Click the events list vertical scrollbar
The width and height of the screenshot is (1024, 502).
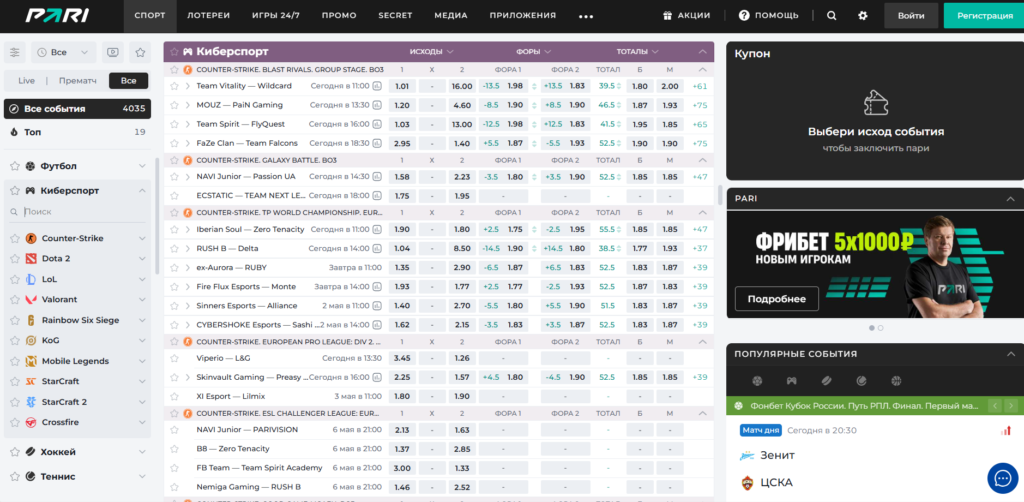[x=720, y=195]
